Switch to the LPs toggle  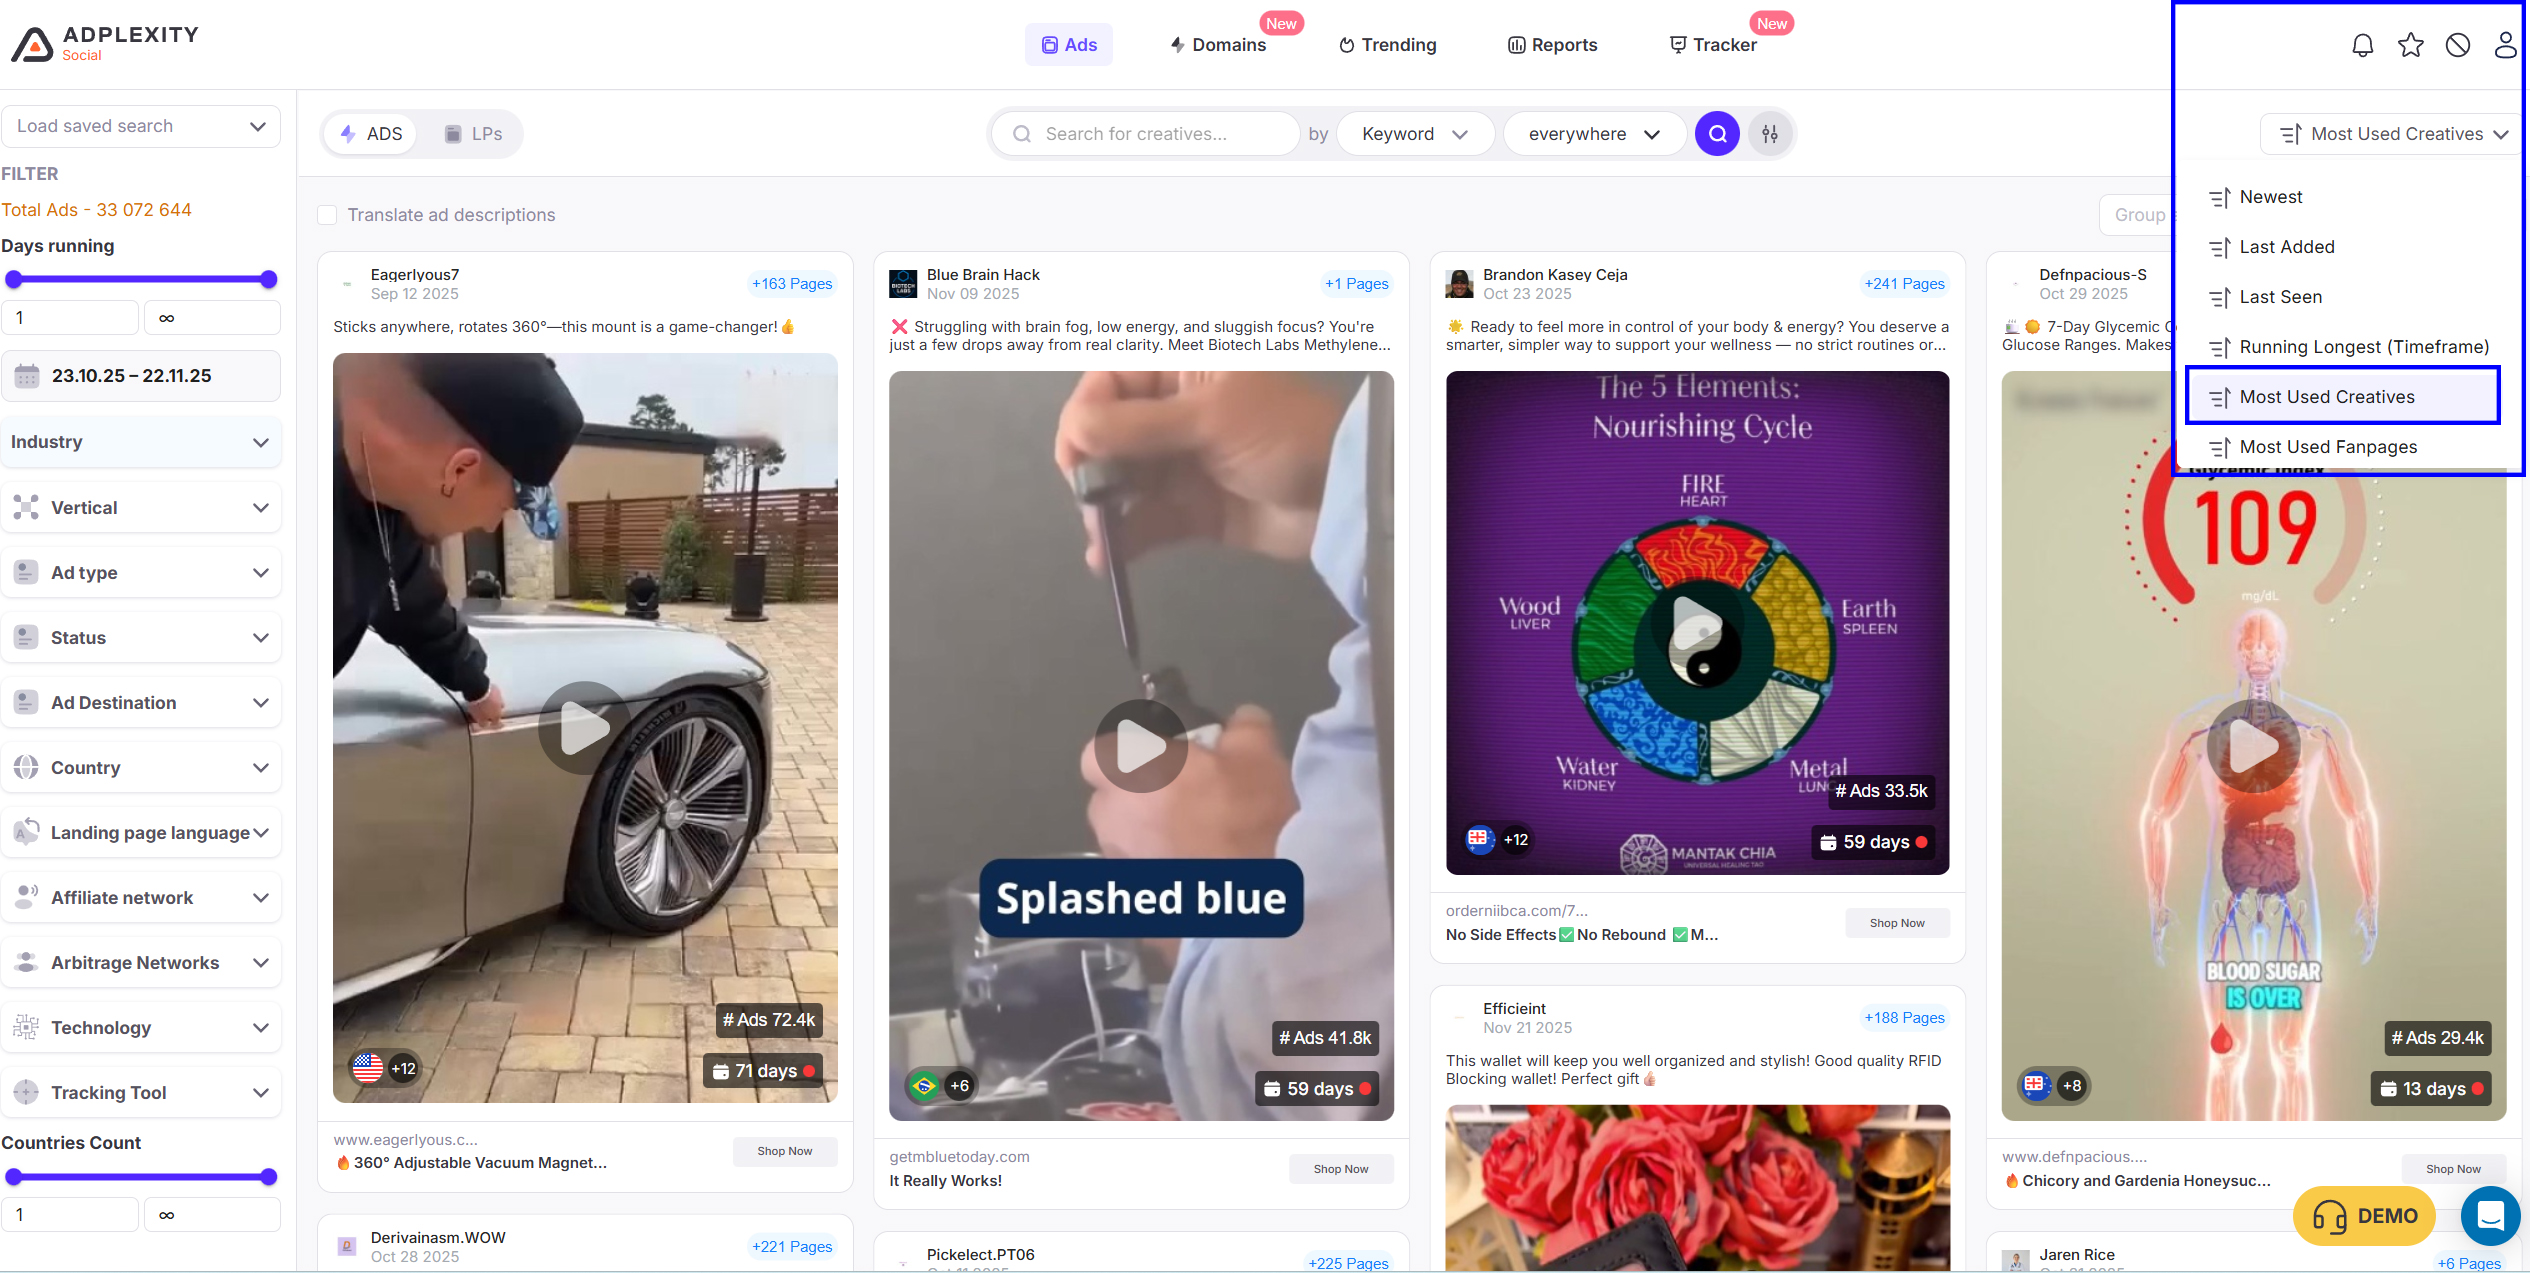click(474, 134)
